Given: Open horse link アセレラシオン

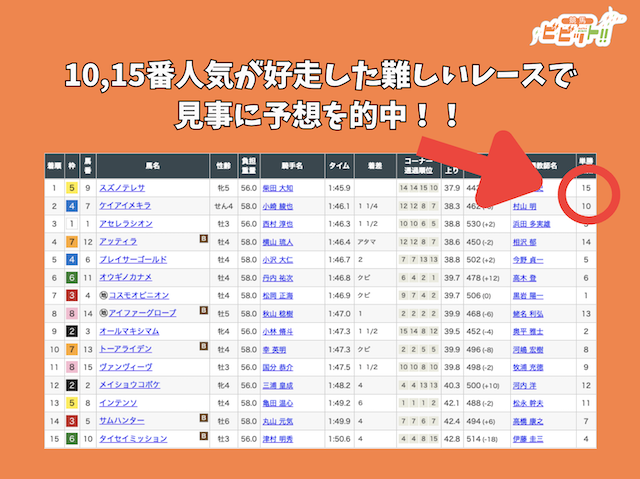Looking at the screenshot, I should (x=126, y=224).
